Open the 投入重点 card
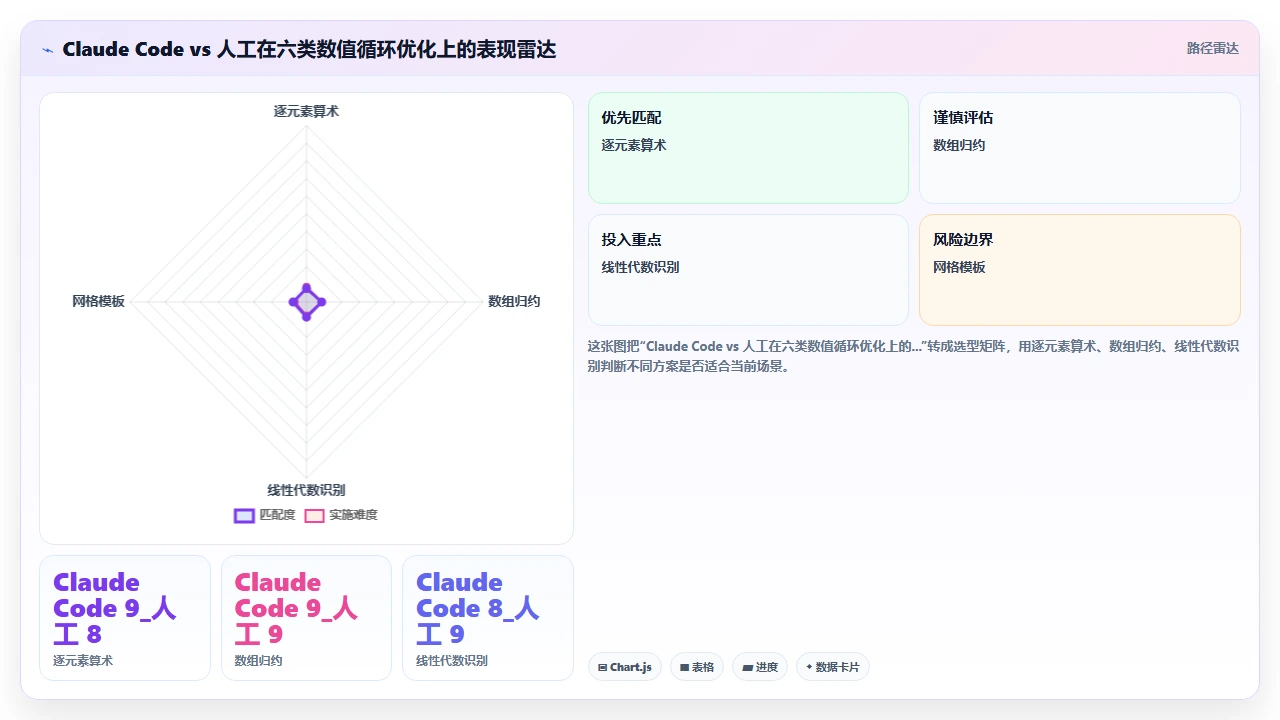Viewport: 1280px width, 720px height. coord(748,270)
